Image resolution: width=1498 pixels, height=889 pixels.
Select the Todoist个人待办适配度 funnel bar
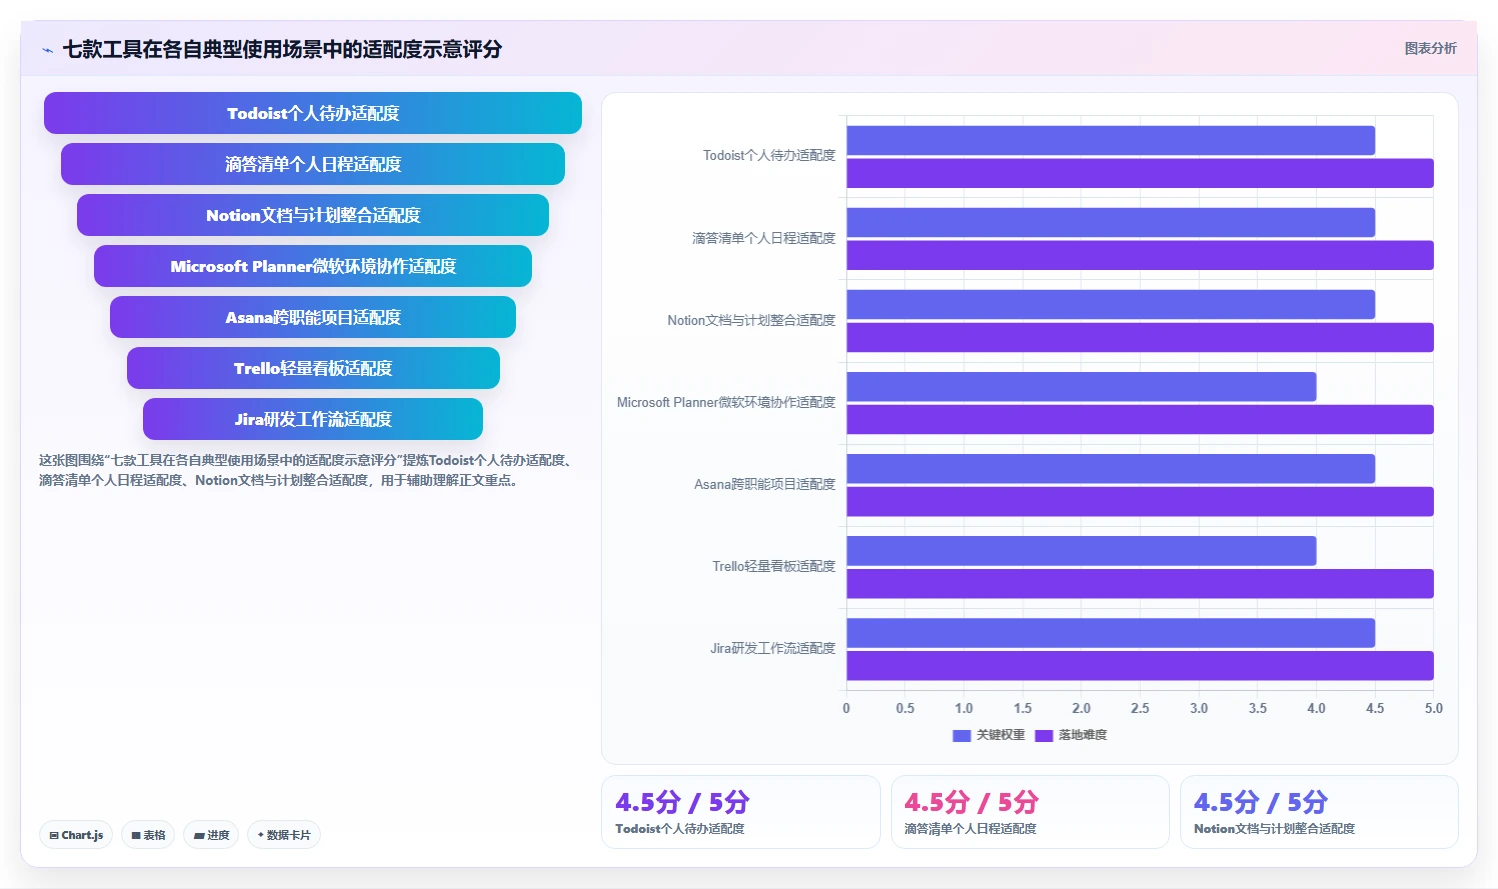click(x=313, y=113)
